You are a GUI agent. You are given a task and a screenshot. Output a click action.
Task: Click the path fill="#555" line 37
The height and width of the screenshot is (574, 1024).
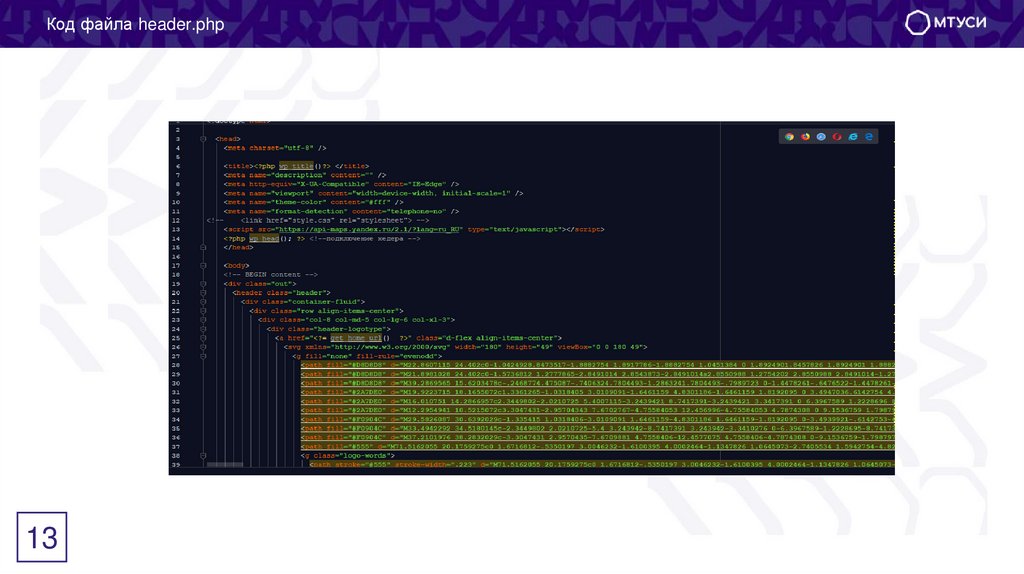[x=598, y=447]
